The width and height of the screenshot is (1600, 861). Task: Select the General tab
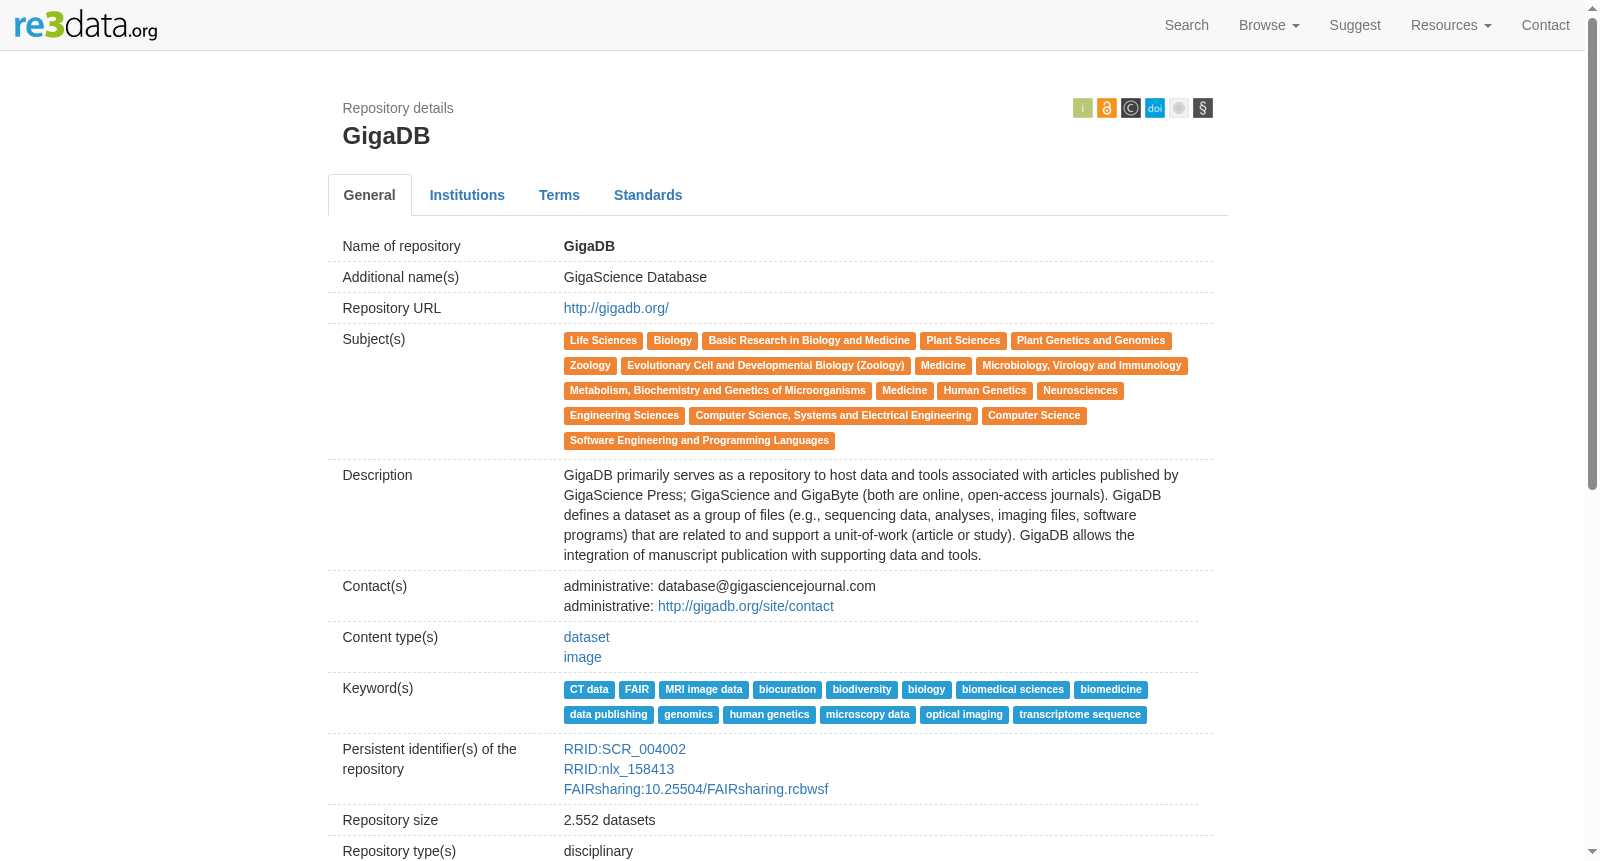coord(370,195)
